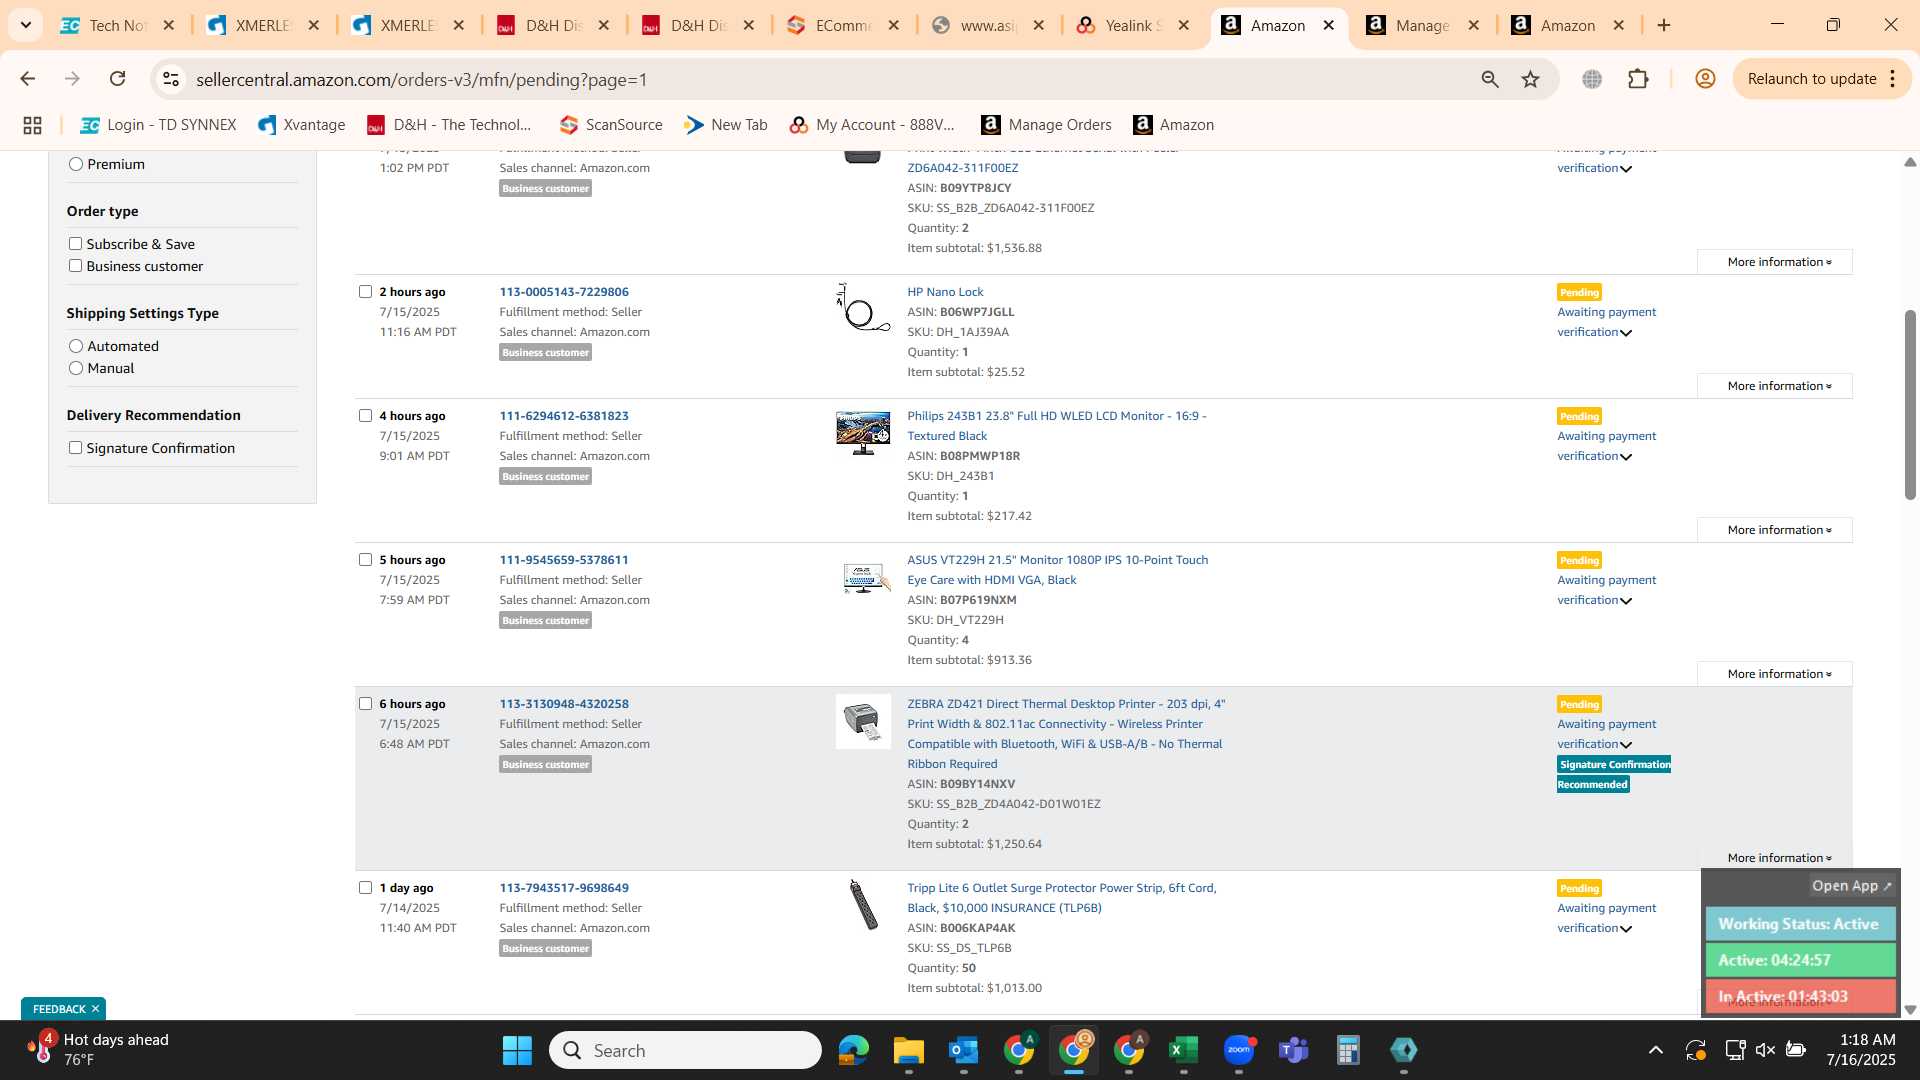
Task: Open Calculator from taskbar
Action: click(x=1348, y=1050)
